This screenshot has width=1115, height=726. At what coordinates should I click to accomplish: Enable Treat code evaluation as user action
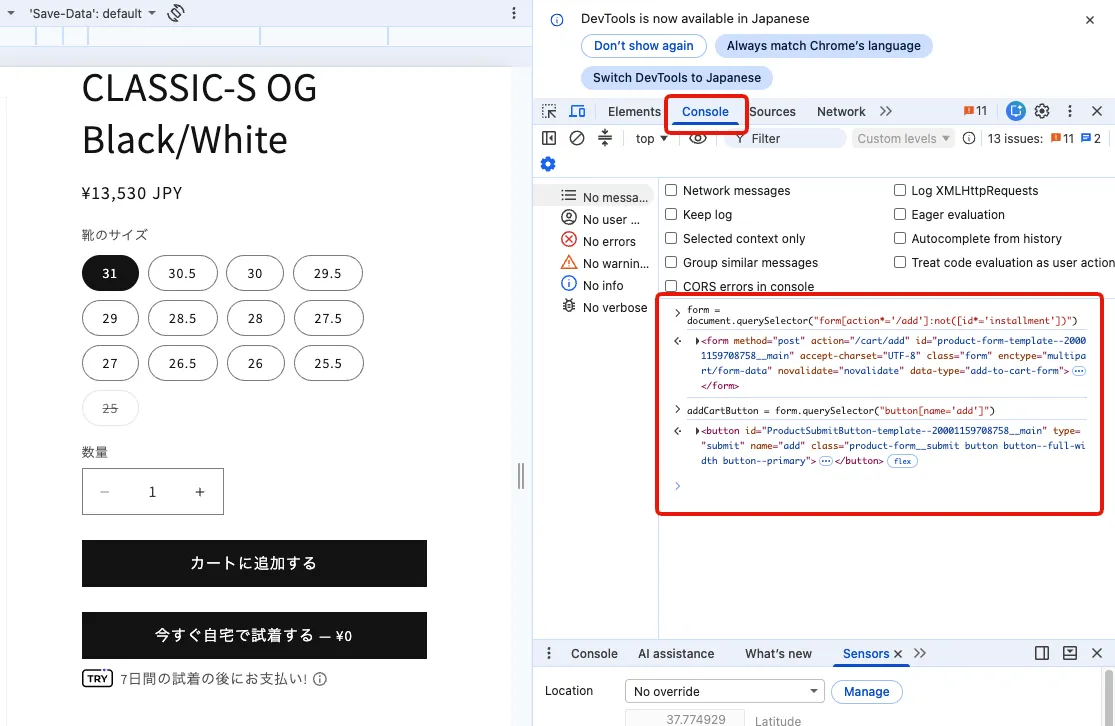[900, 262]
